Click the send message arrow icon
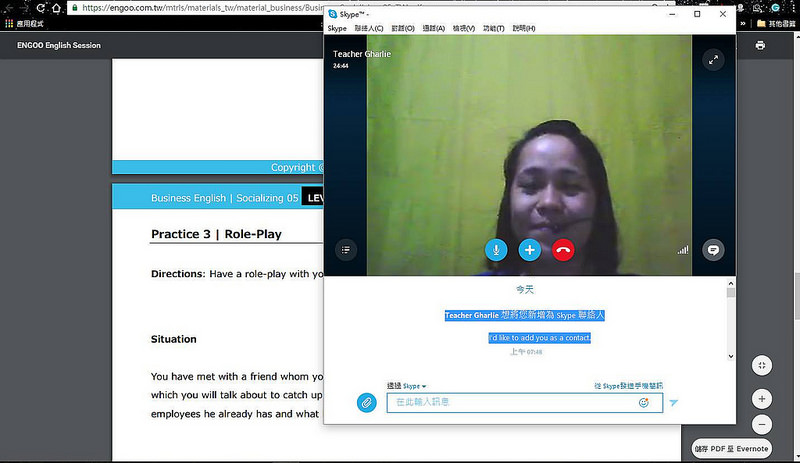The width and height of the screenshot is (800, 463). coord(674,403)
